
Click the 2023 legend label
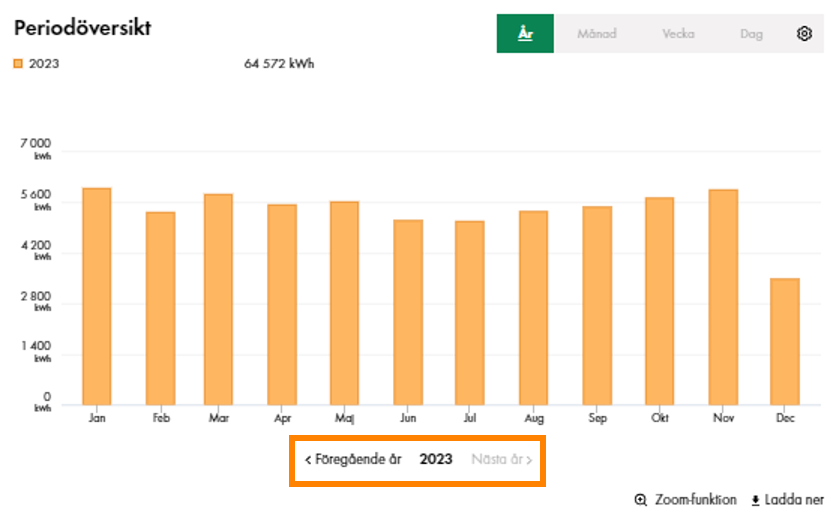(44, 64)
